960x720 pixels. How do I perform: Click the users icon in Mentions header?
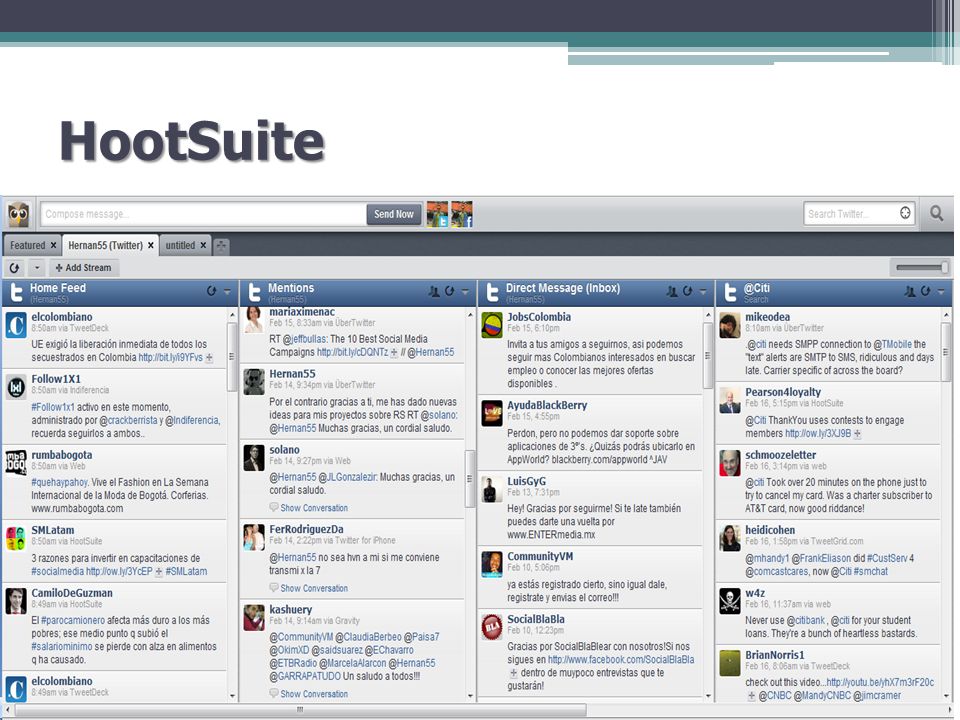pyautogui.click(x=434, y=291)
